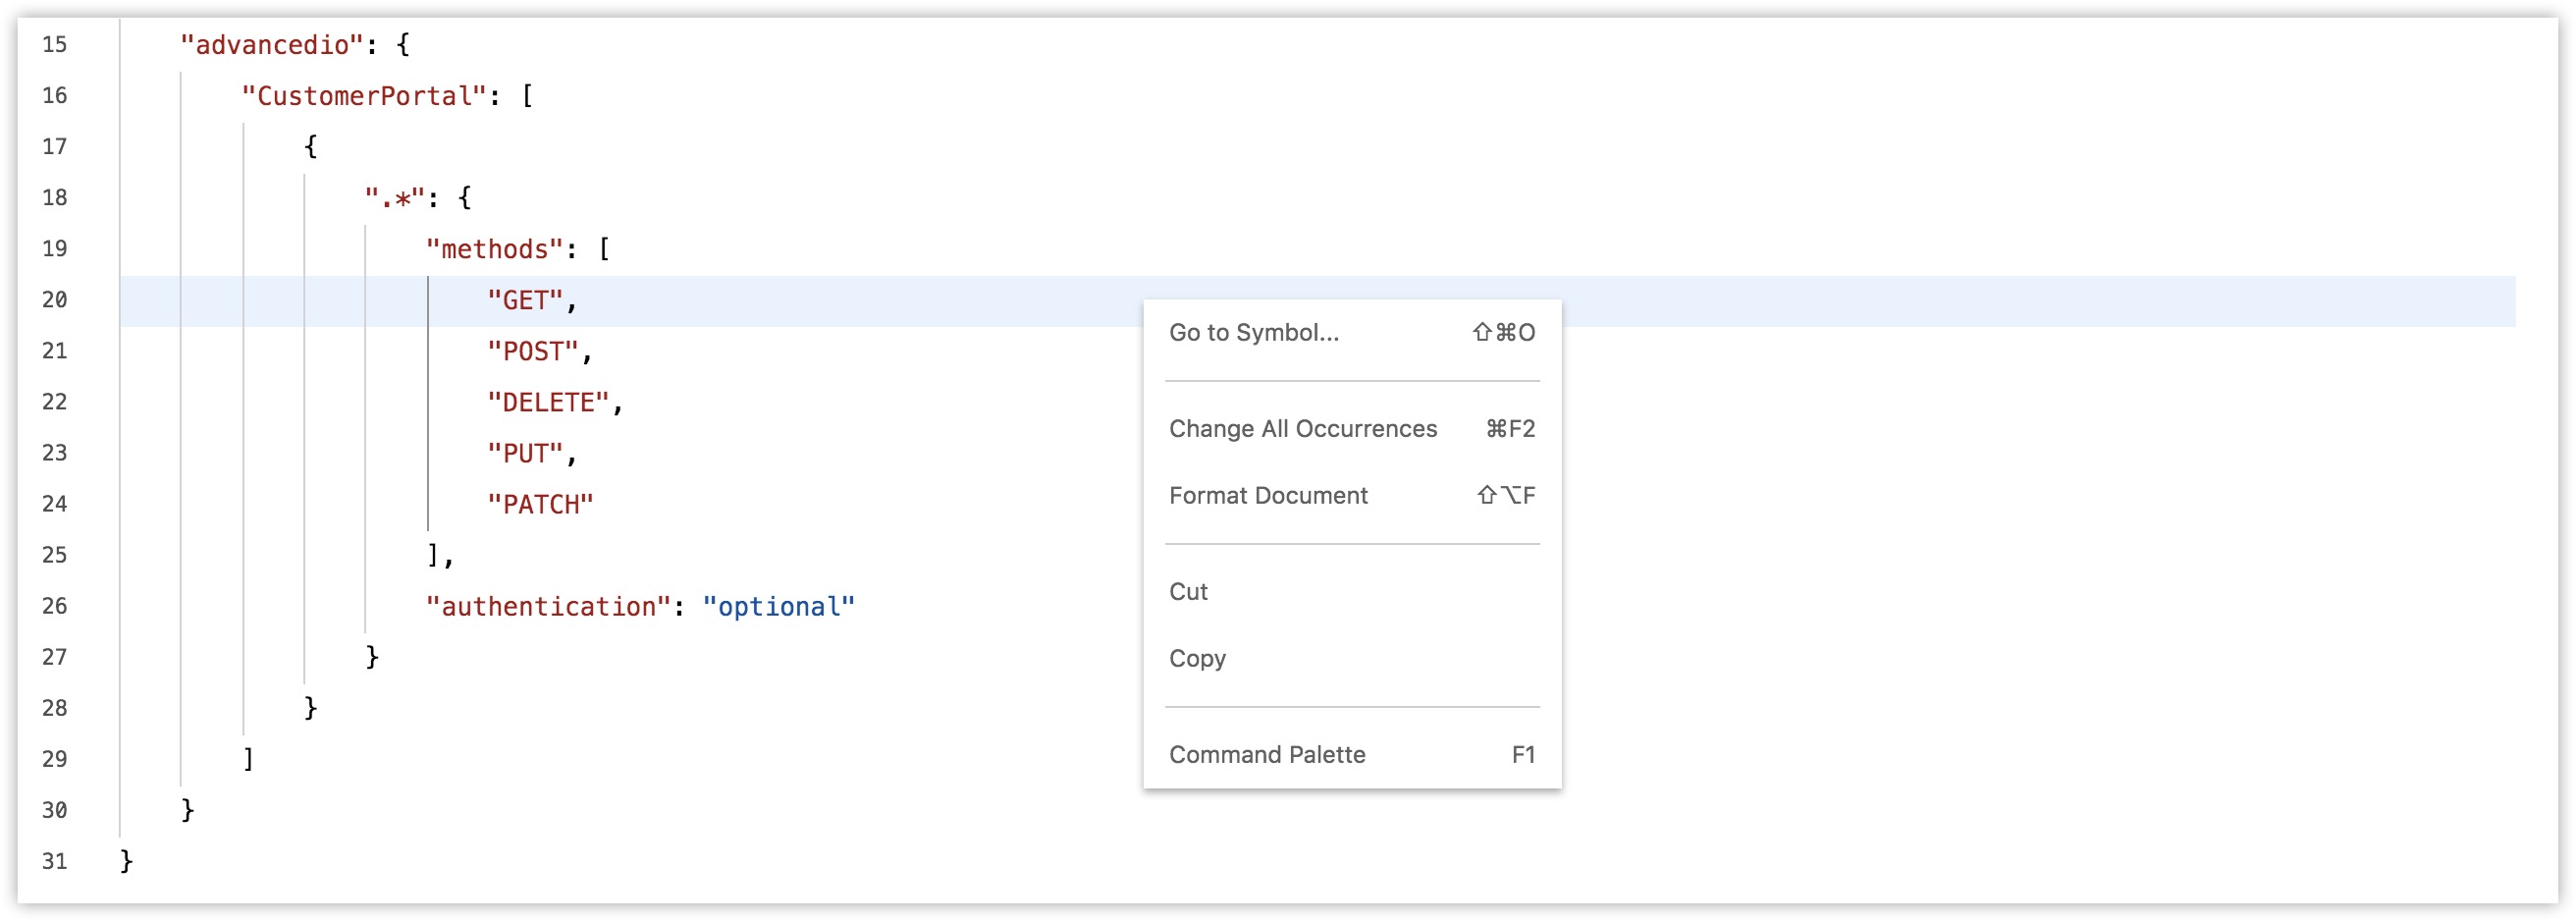Click line number 31 in the gutter

[x=55, y=861]
